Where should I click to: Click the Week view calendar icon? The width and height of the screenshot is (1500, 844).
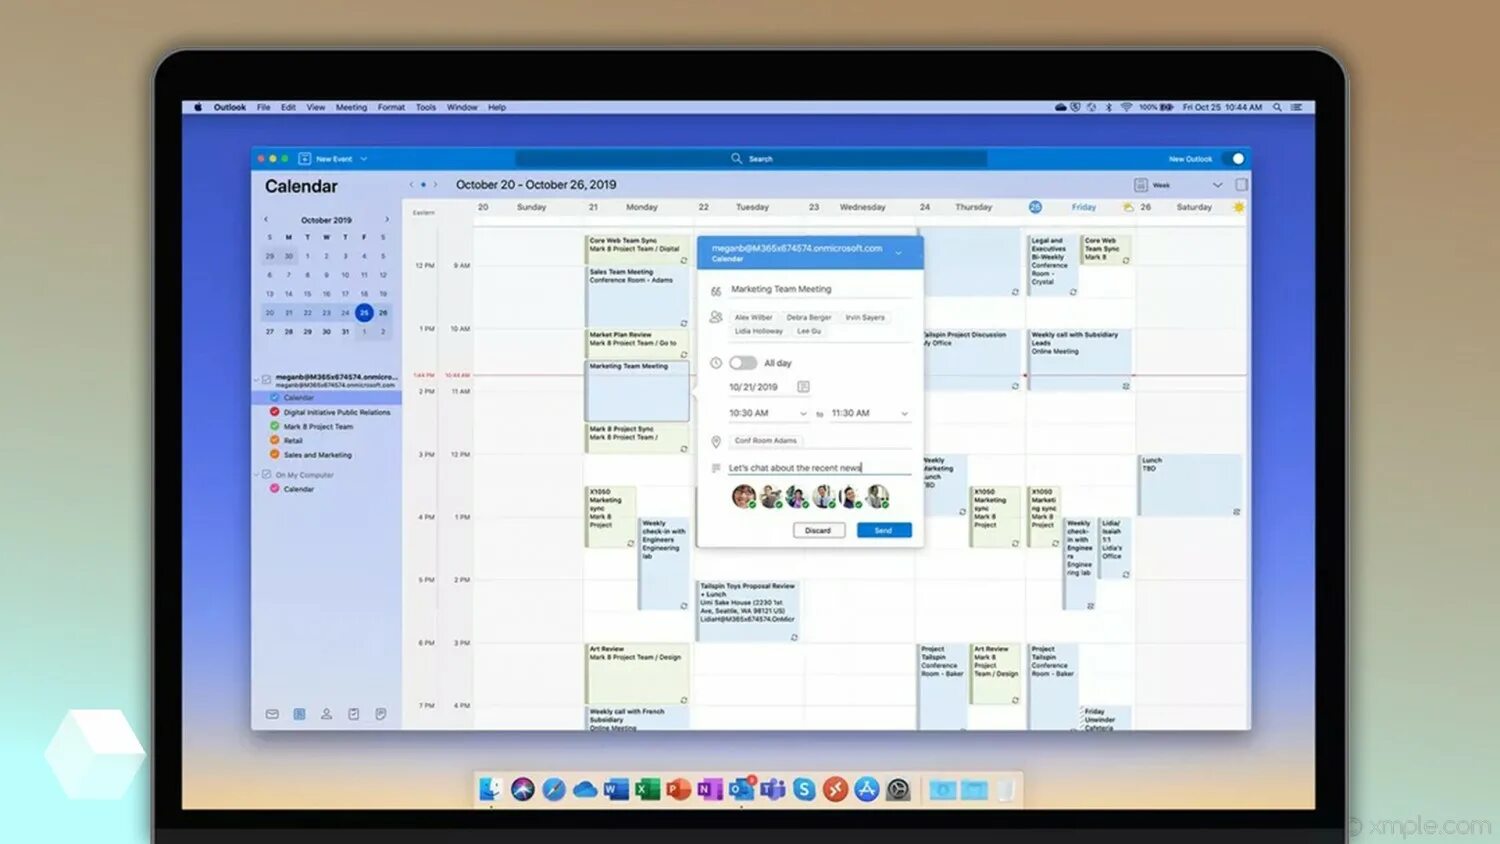click(x=1140, y=185)
